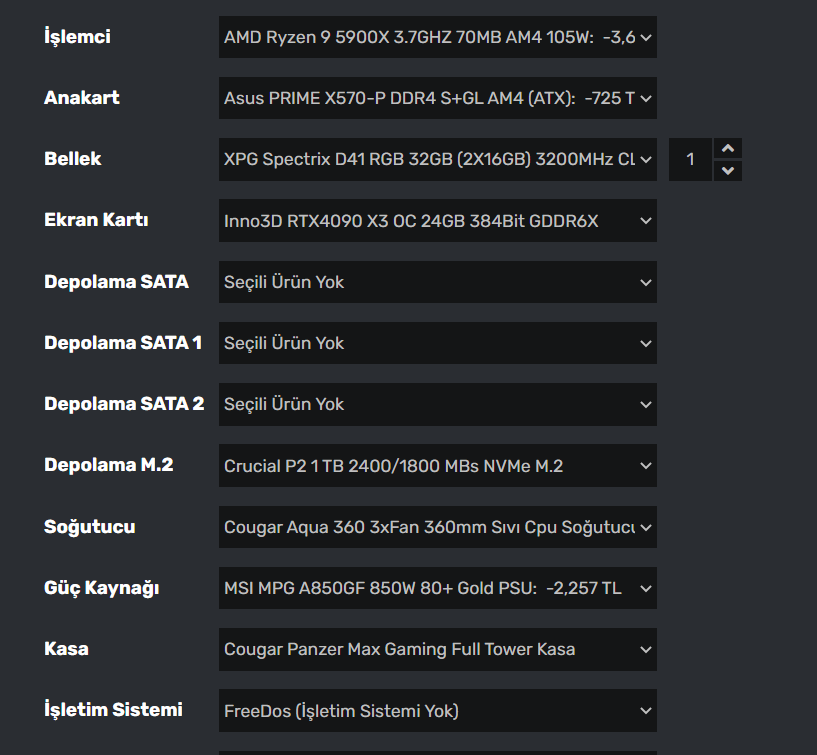The width and height of the screenshot is (817, 755).
Task: Expand the Anakart motherboard selection
Action: pos(437,98)
